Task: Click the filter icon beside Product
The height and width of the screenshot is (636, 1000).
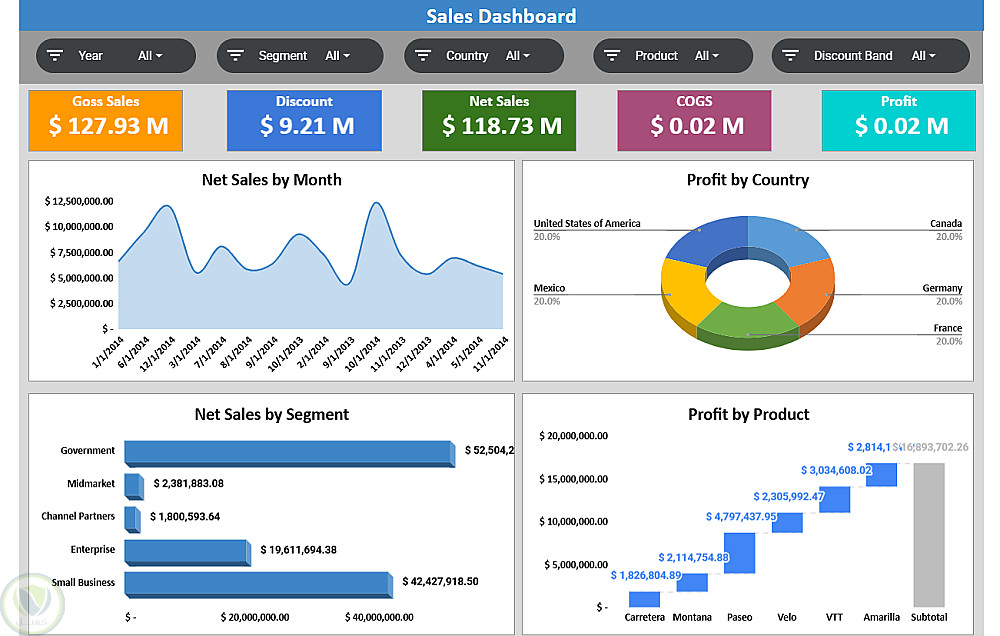Action: click(612, 55)
